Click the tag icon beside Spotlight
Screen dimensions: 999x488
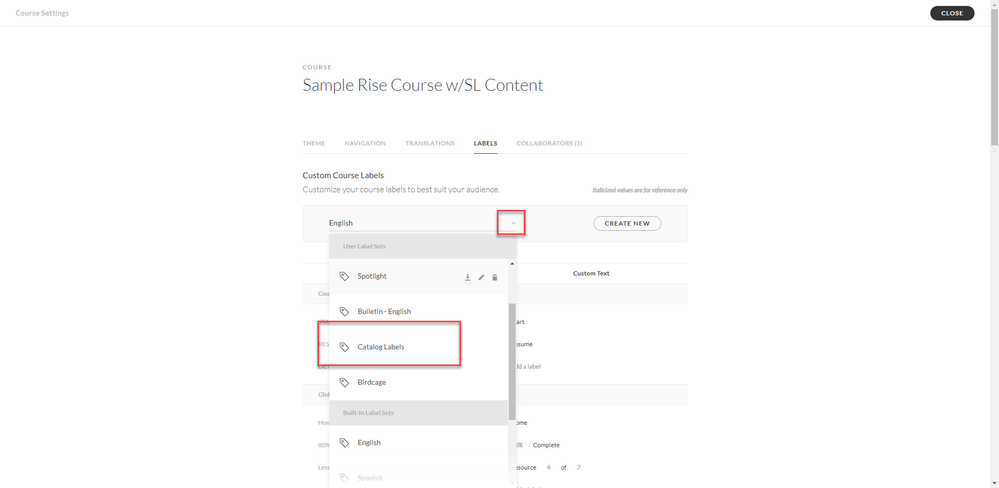tap(344, 276)
